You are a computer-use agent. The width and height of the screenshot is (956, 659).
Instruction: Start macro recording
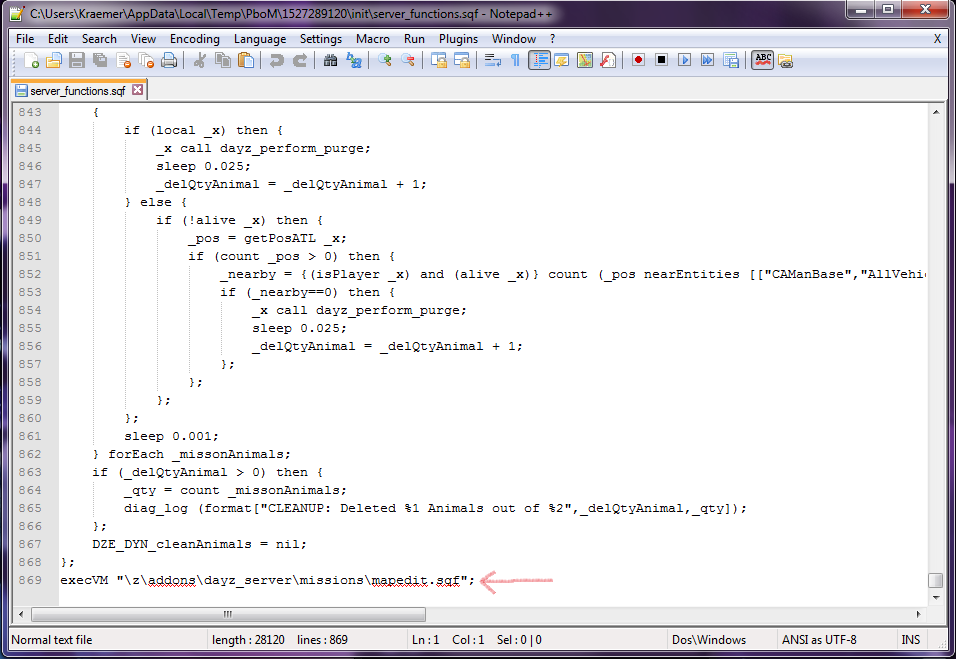637,60
